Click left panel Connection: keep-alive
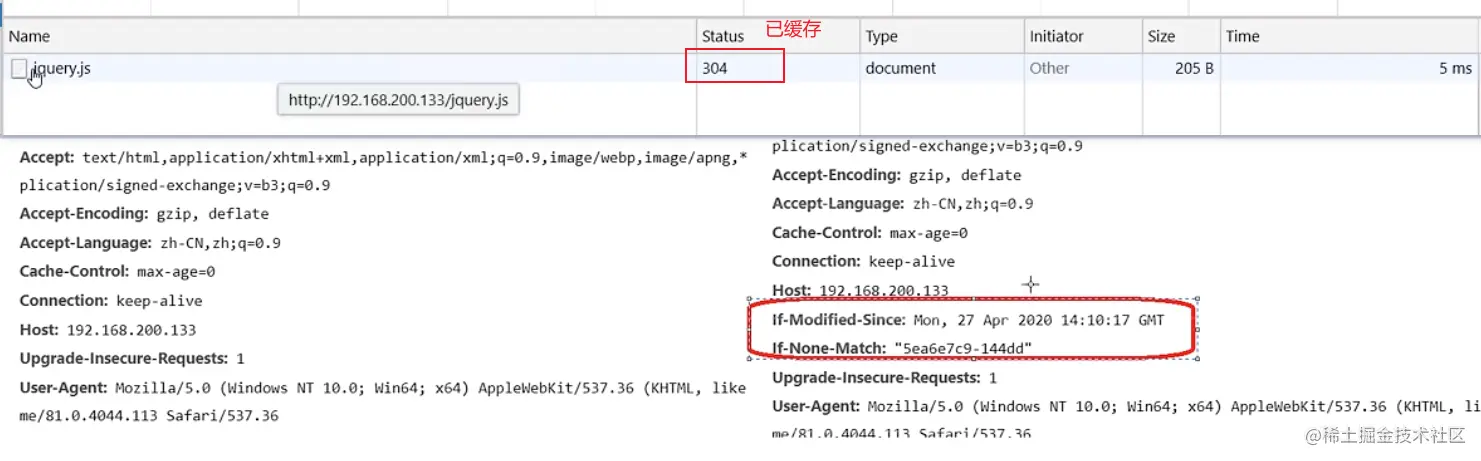This screenshot has height=461, width=1481. coord(111,300)
